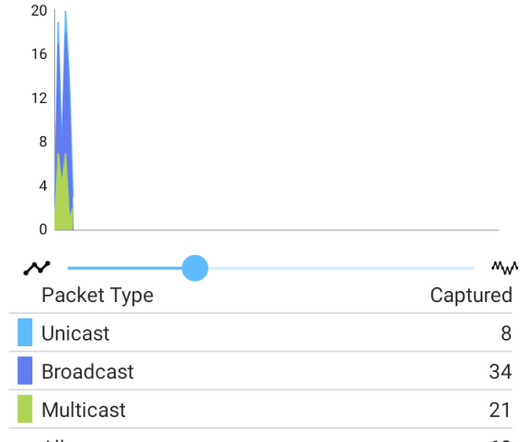Click the y-axis label 20

coord(39,11)
